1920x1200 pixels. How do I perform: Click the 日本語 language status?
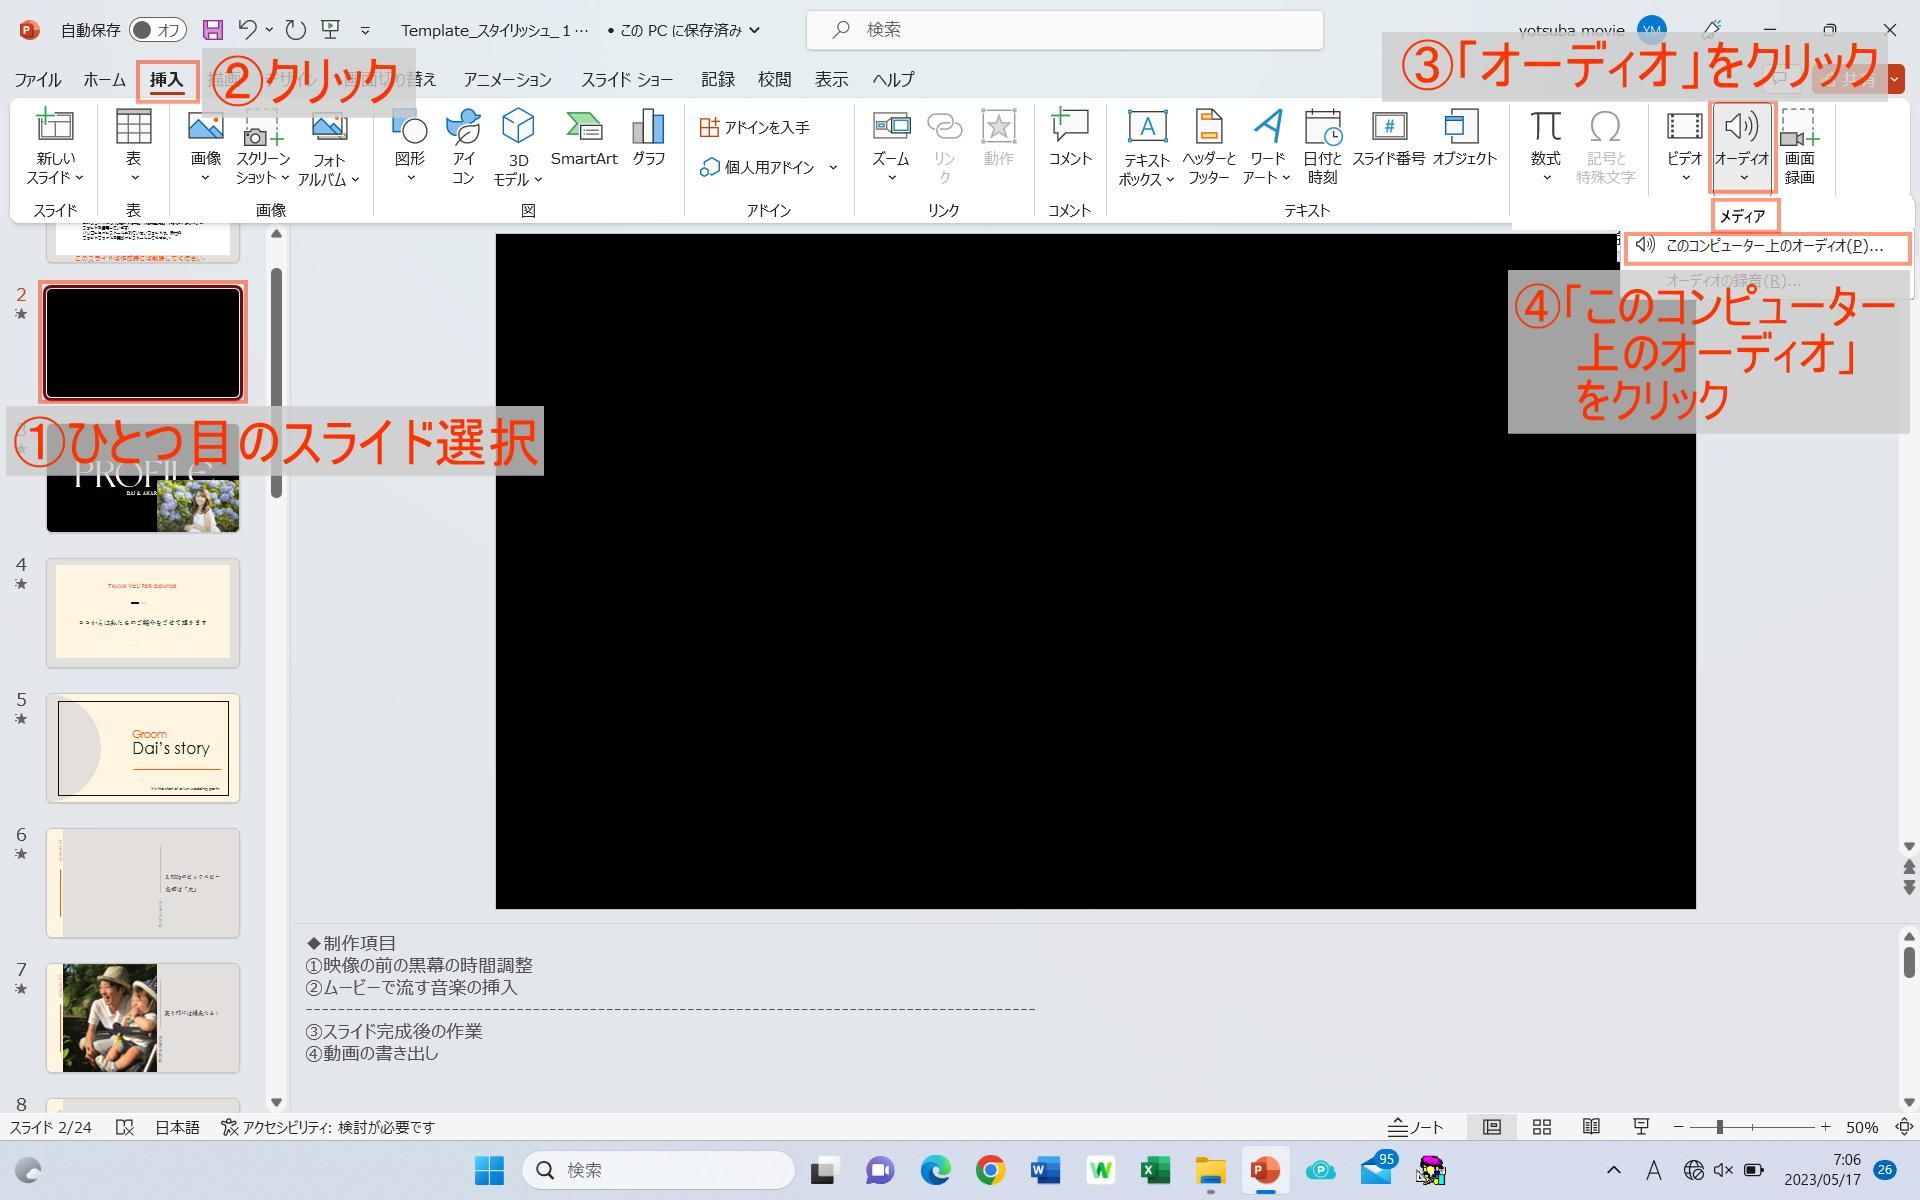177,1127
